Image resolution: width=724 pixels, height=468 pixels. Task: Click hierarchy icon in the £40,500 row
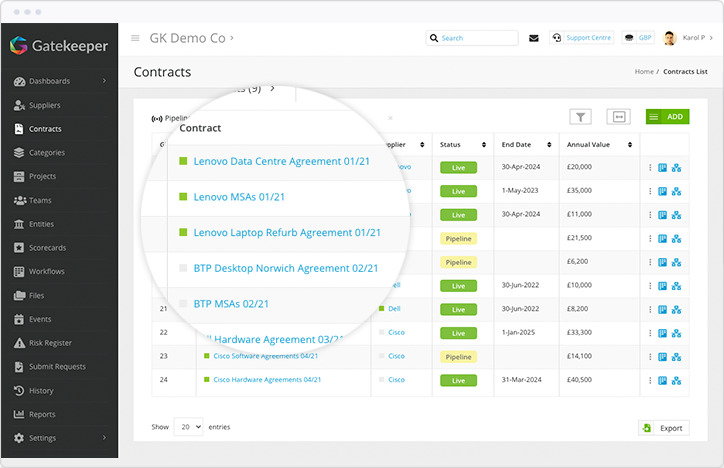[x=676, y=380]
